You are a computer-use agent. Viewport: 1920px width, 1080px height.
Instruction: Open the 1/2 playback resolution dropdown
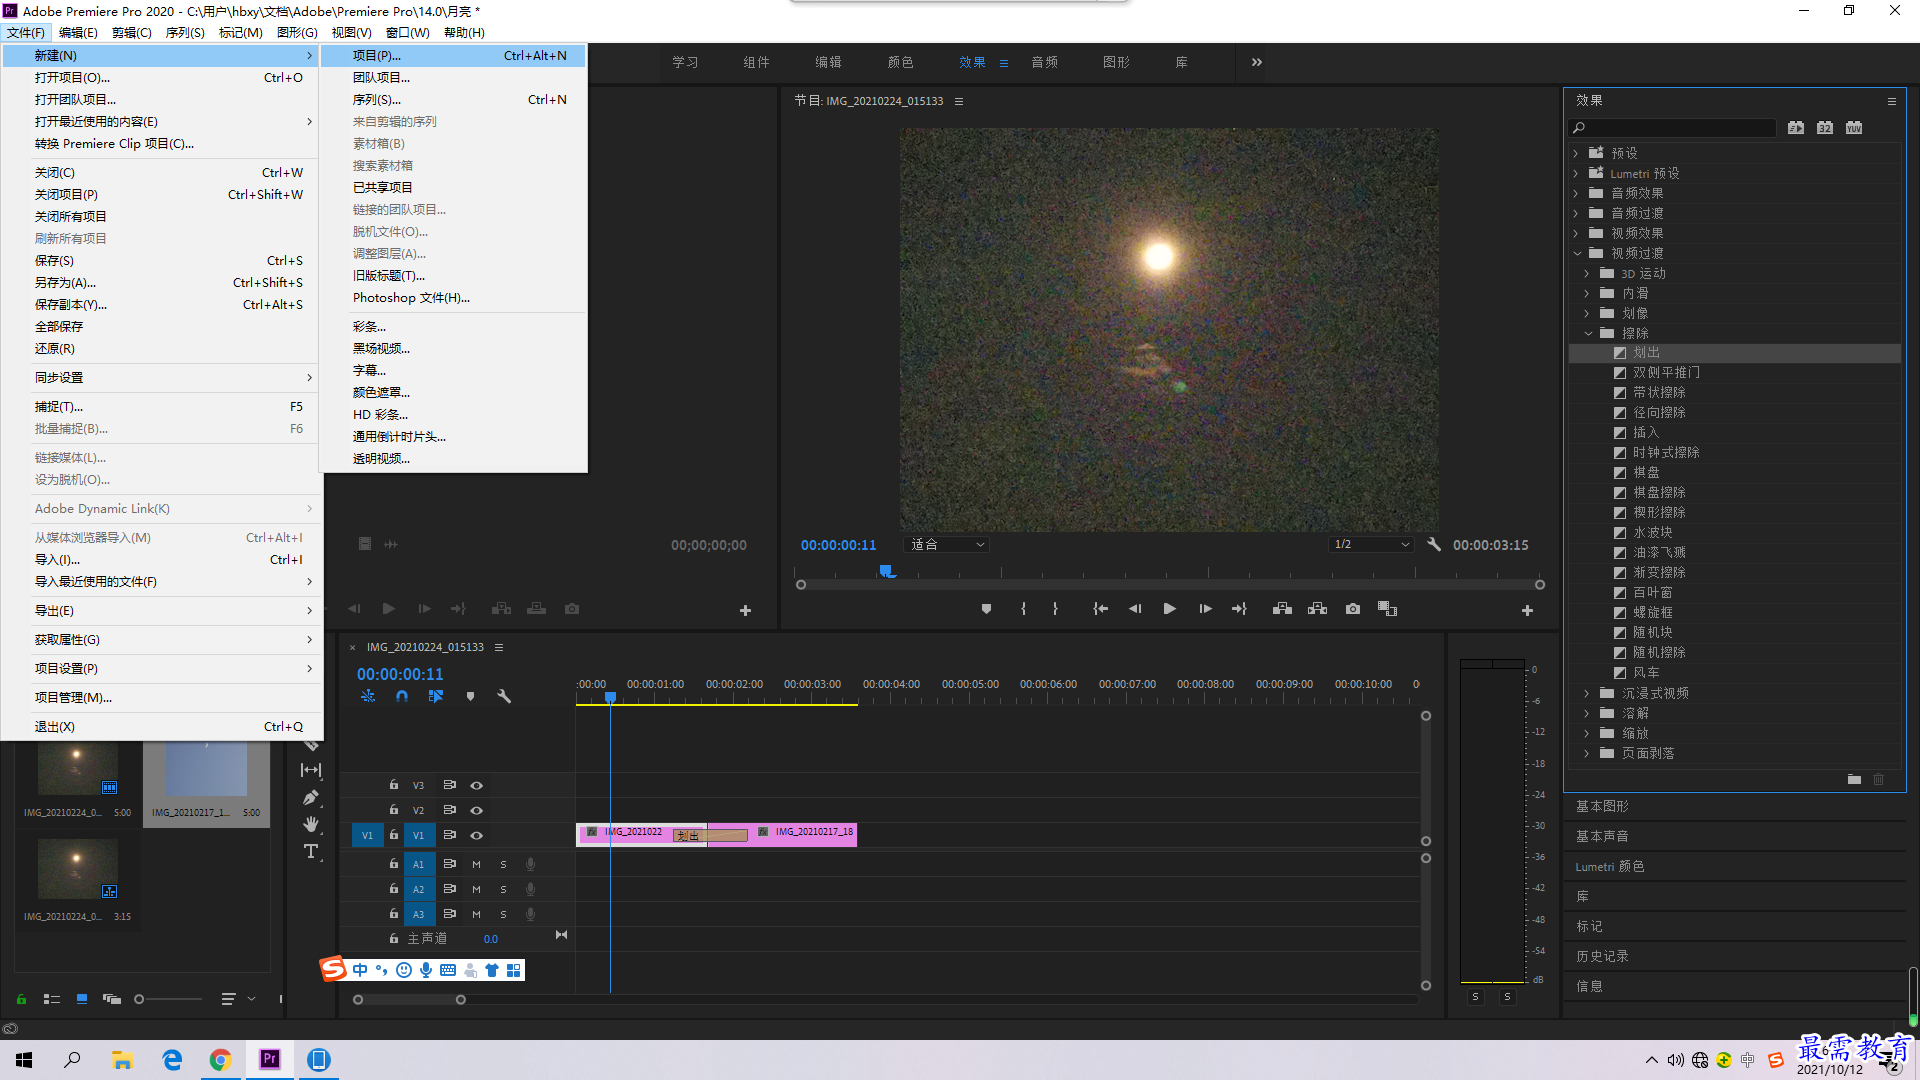1371,545
